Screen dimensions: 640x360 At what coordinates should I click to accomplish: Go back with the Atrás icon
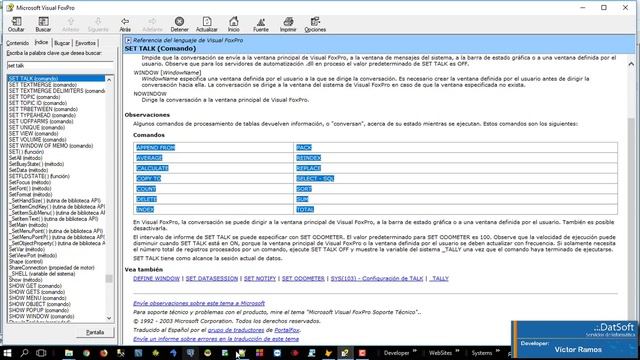(125, 24)
